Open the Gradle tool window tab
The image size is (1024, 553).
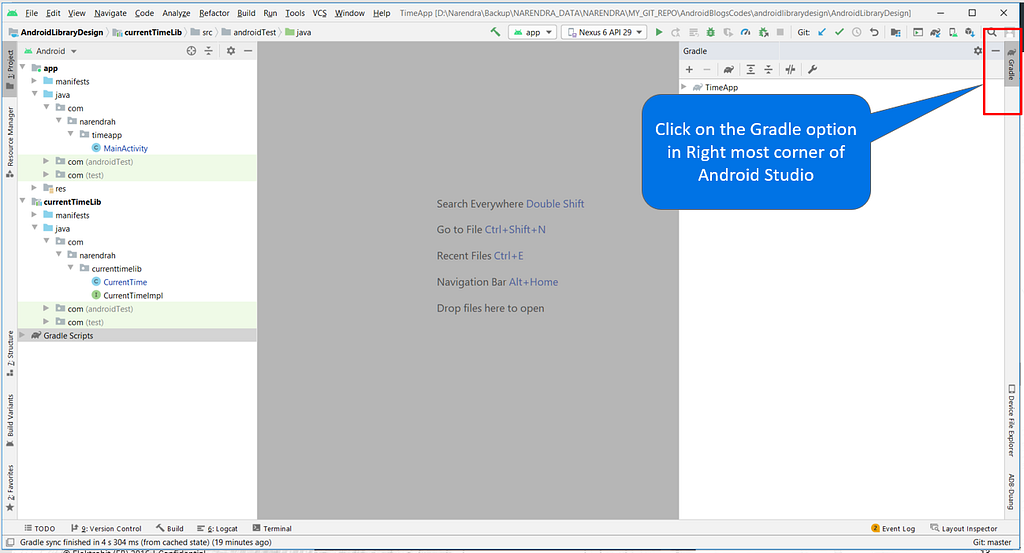(x=1011, y=63)
